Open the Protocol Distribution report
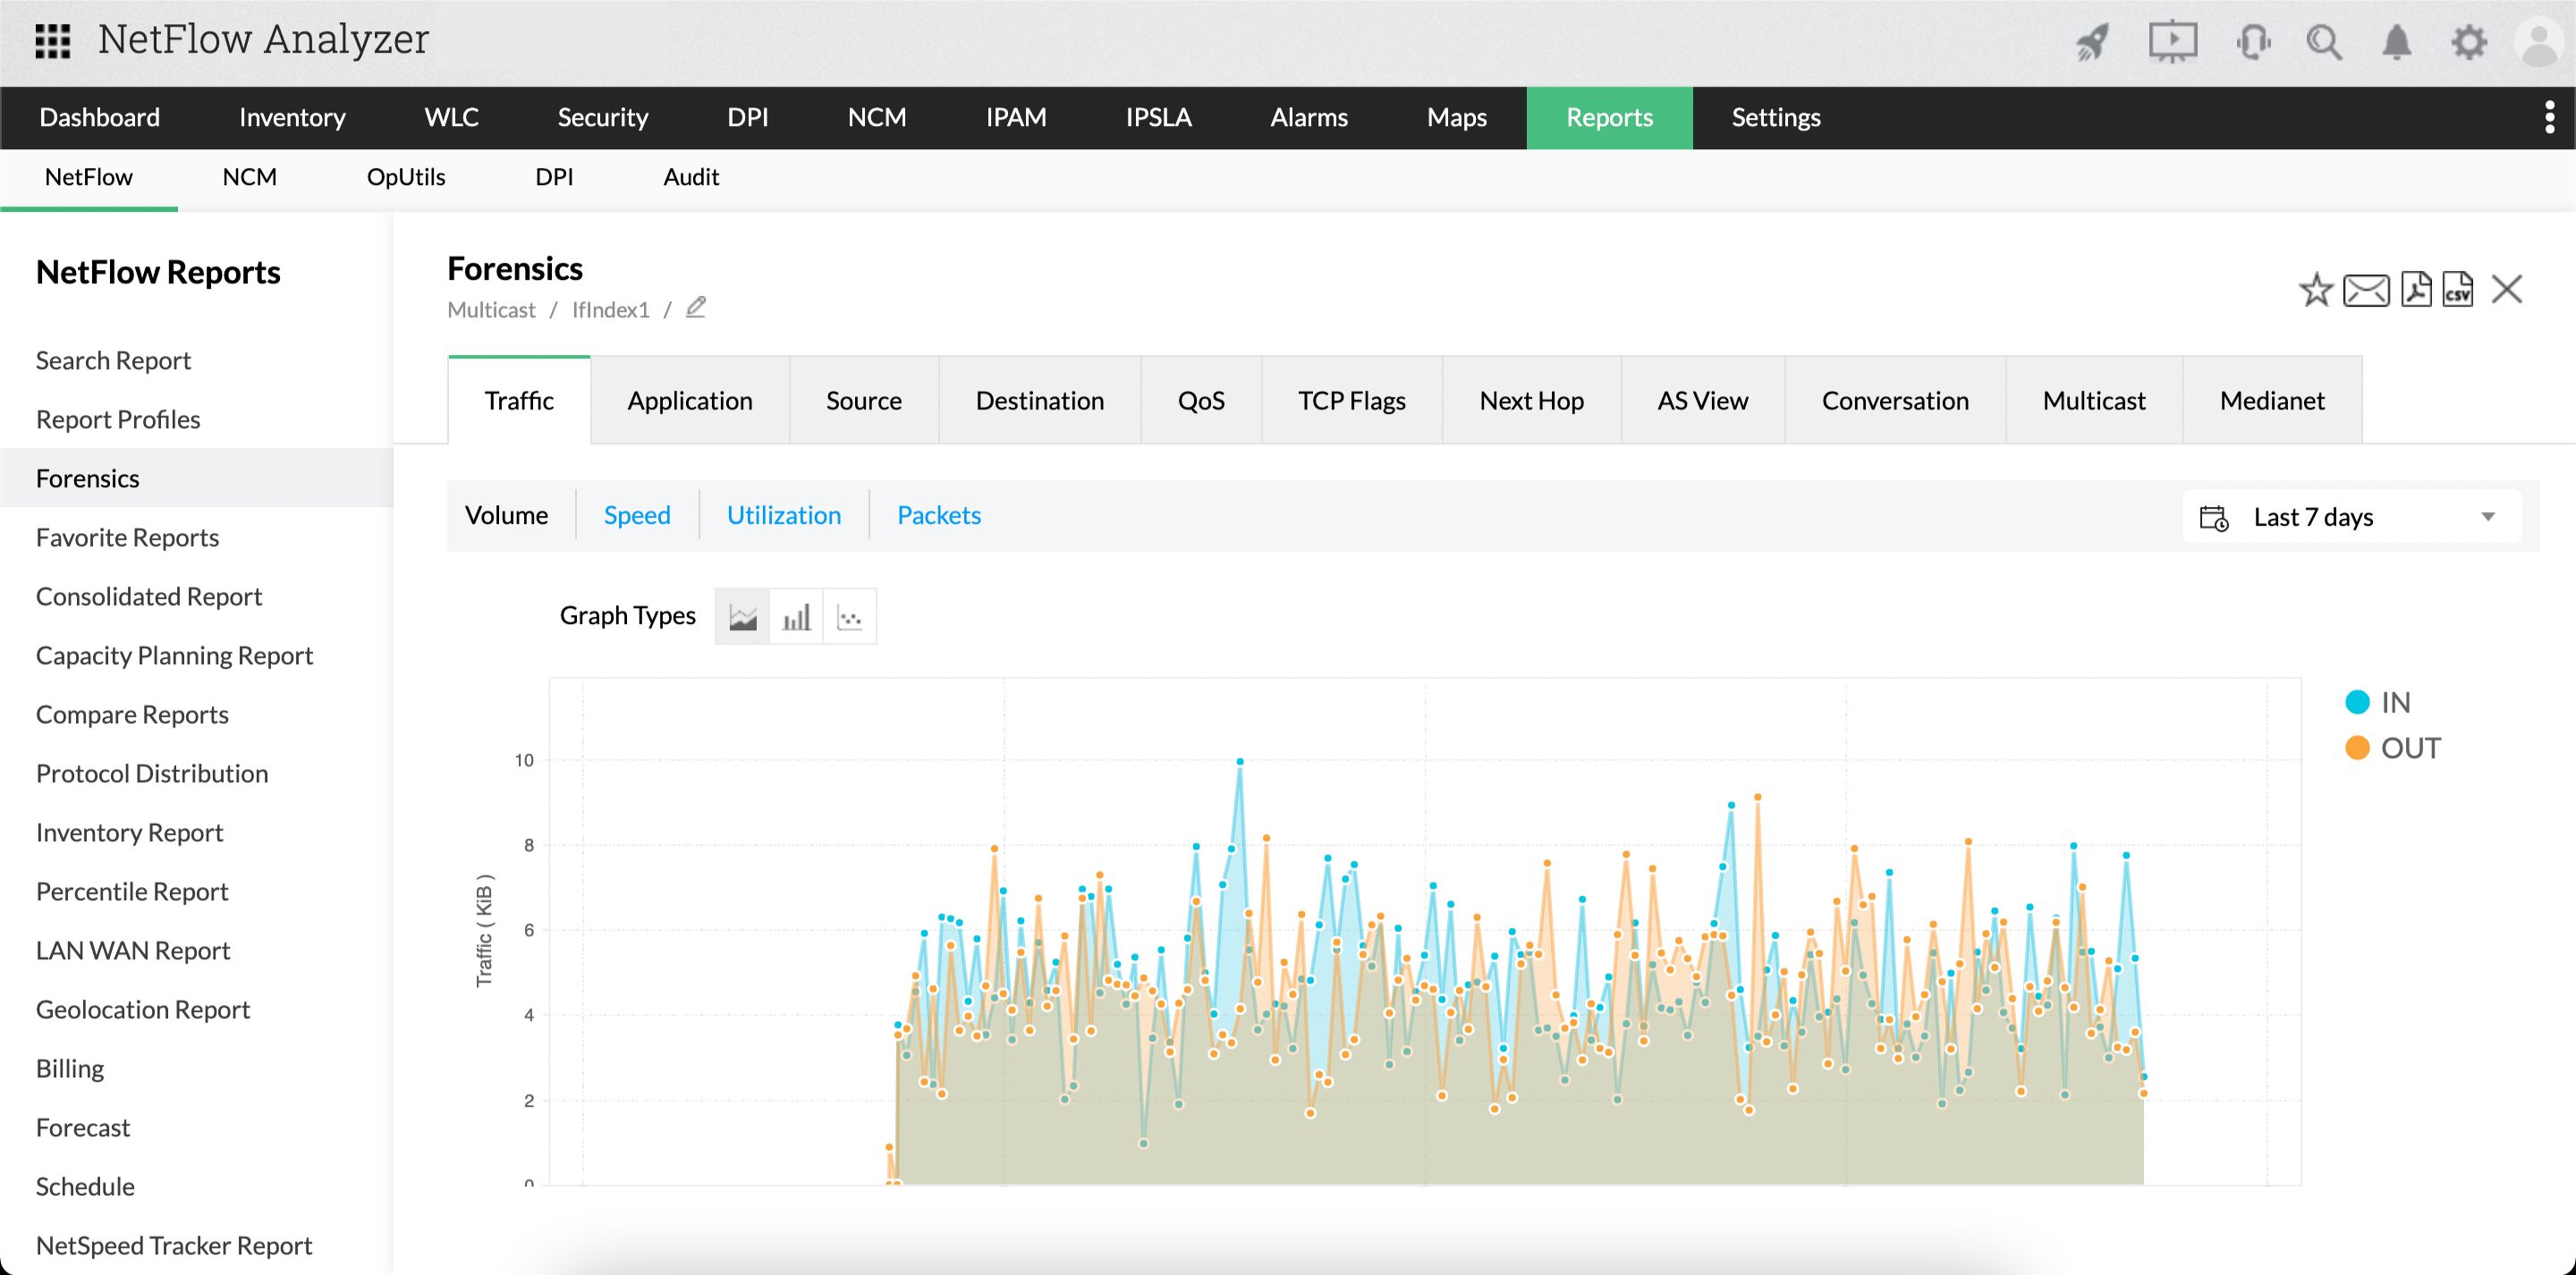This screenshot has width=2576, height=1275. [151, 773]
